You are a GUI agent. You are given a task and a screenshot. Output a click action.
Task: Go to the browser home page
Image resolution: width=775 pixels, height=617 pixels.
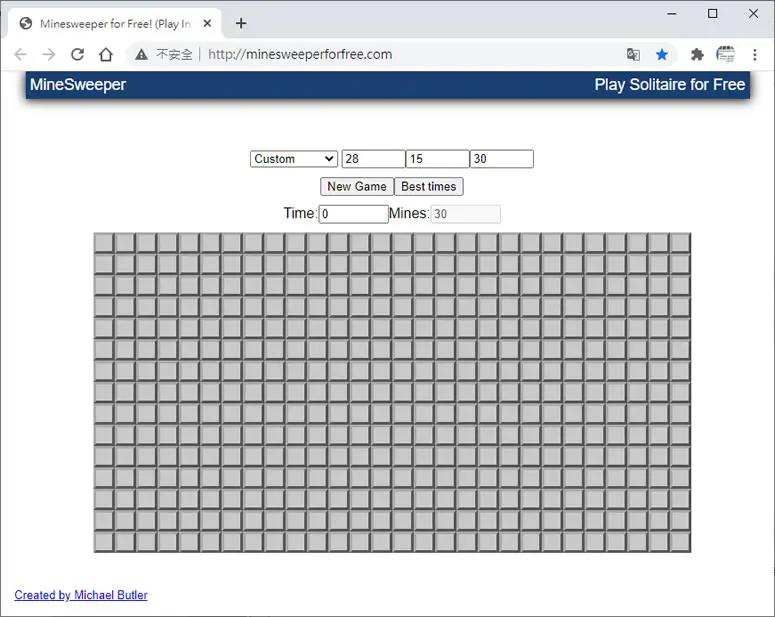coord(106,54)
